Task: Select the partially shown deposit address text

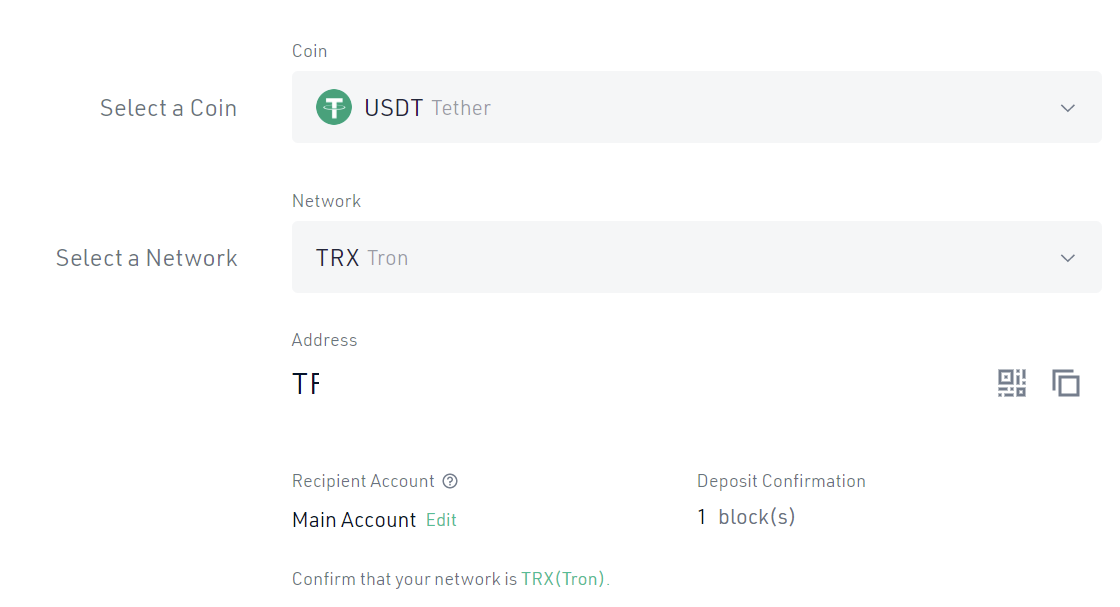Action: coord(305,383)
